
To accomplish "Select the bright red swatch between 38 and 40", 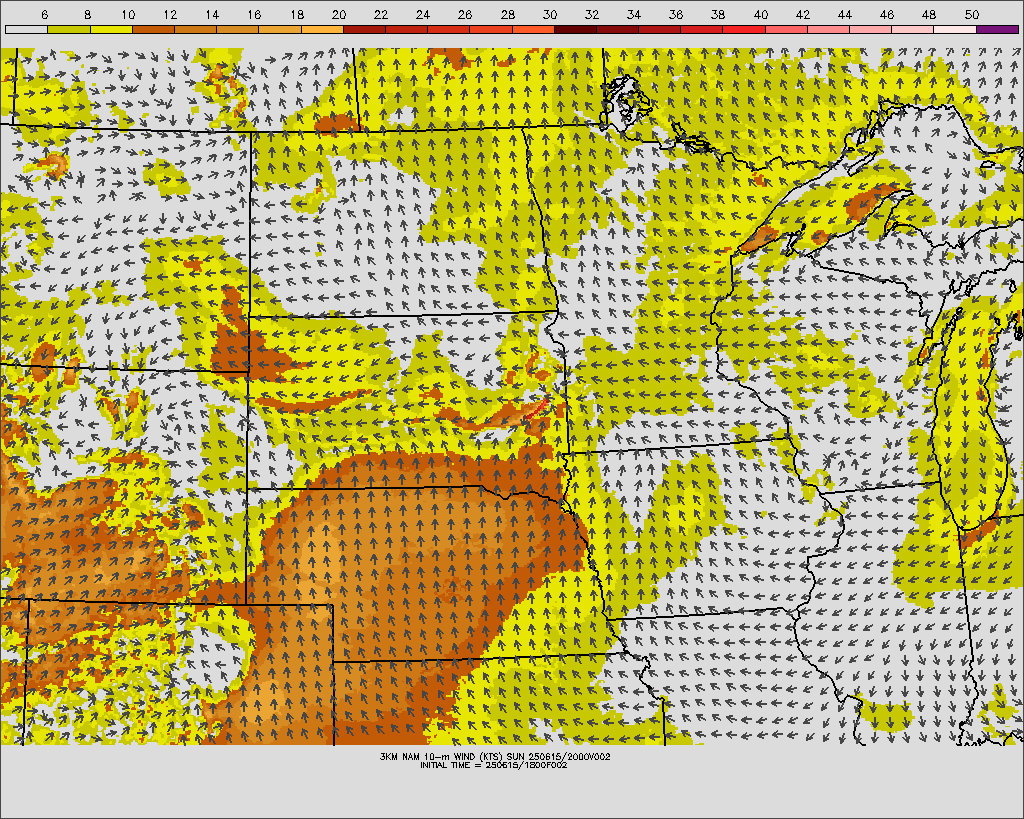I will point(744,29).
